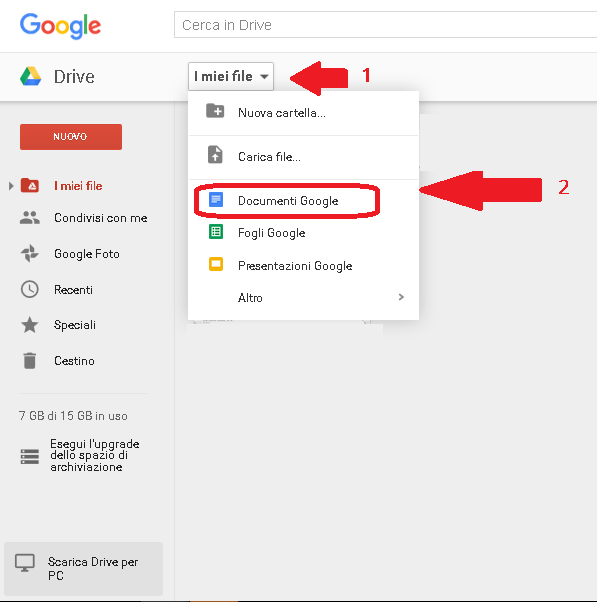The height and width of the screenshot is (602, 597).
Task: Open I miei file in sidebar
Action: click(78, 186)
